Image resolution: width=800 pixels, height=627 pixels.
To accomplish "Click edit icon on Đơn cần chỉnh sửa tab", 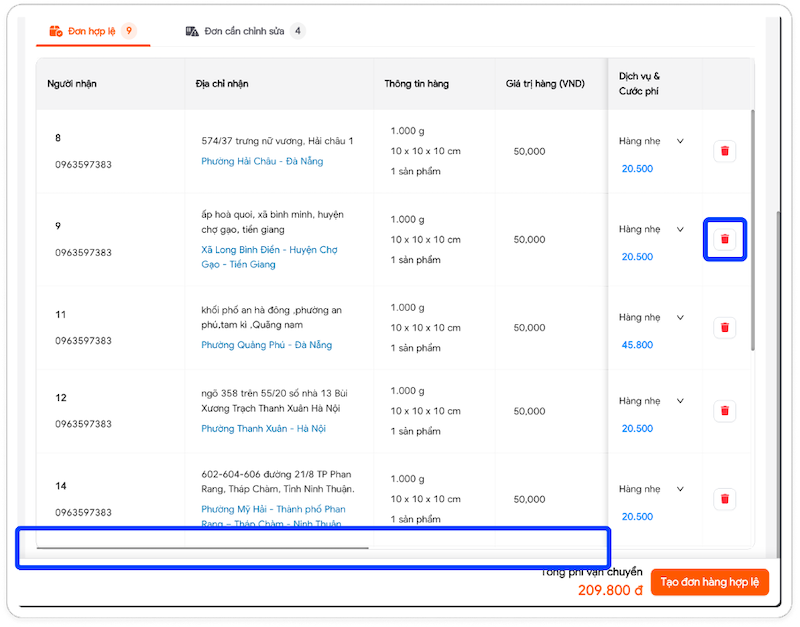I will (x=192, y=32).
